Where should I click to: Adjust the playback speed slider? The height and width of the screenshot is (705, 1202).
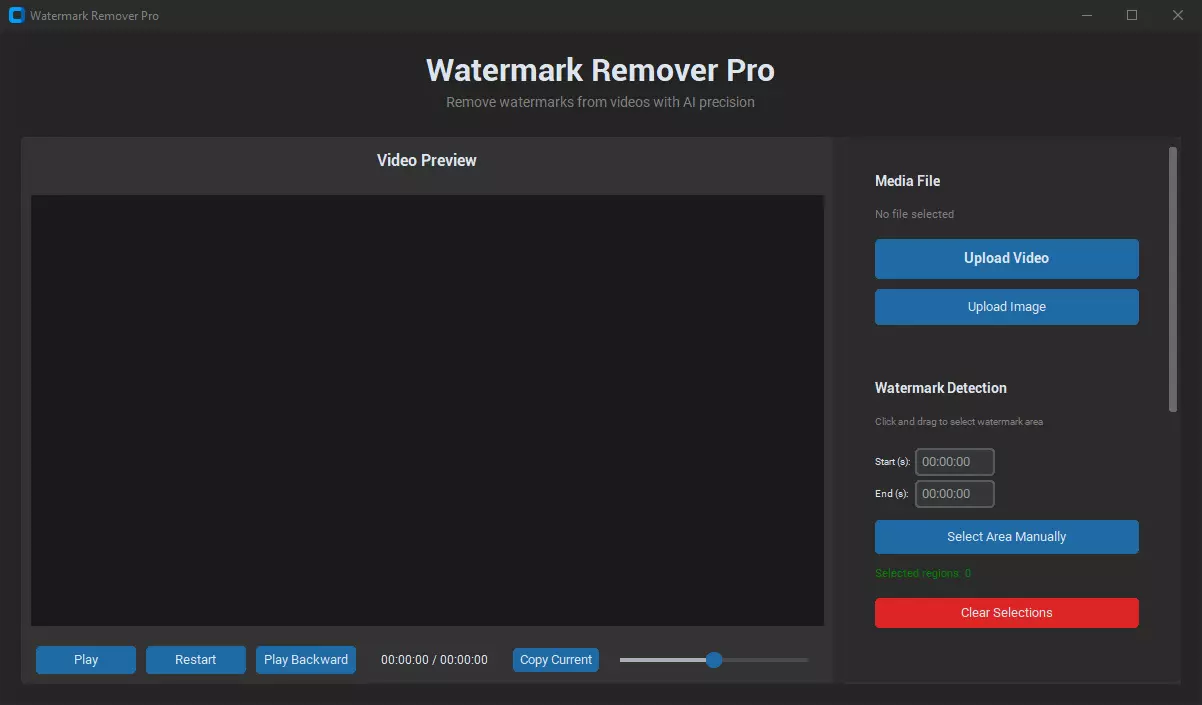tap(713, 659)
